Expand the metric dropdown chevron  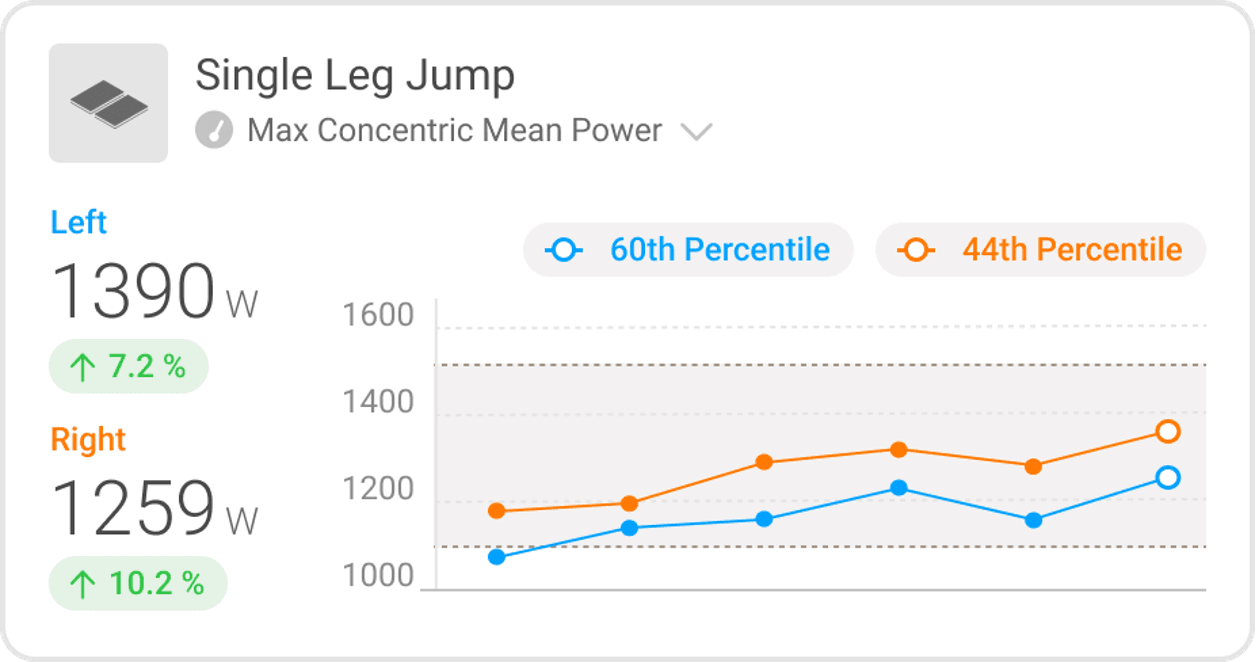click(696, 132)
